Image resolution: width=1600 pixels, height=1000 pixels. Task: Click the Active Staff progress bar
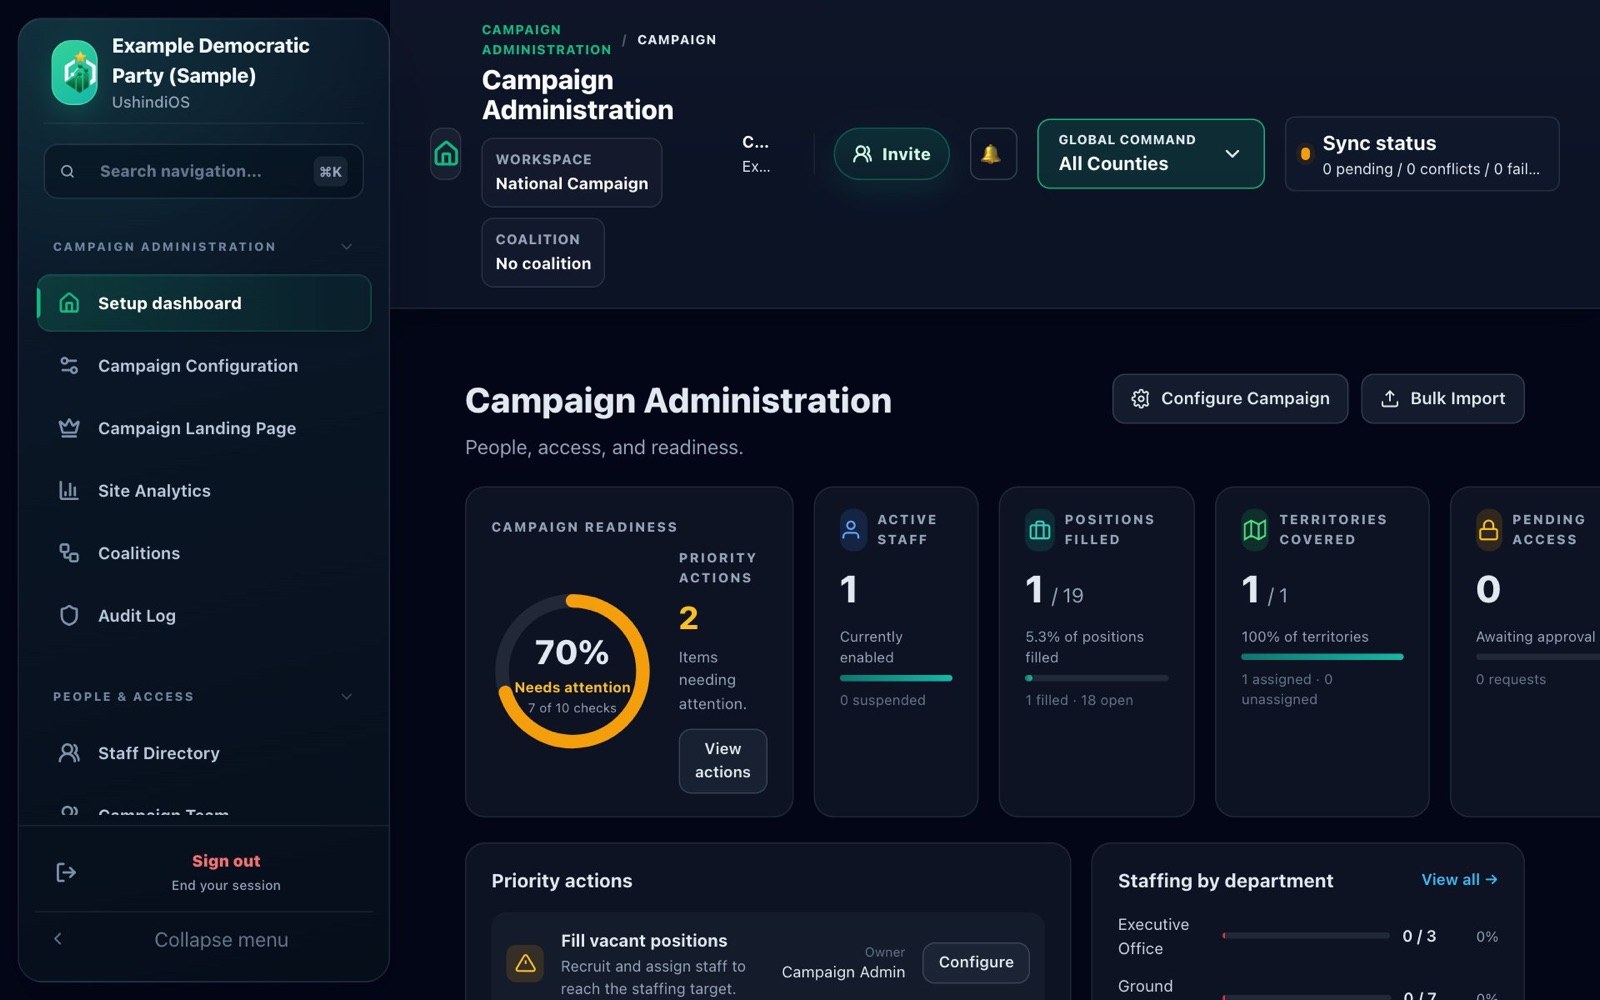(x=896, y=678)
